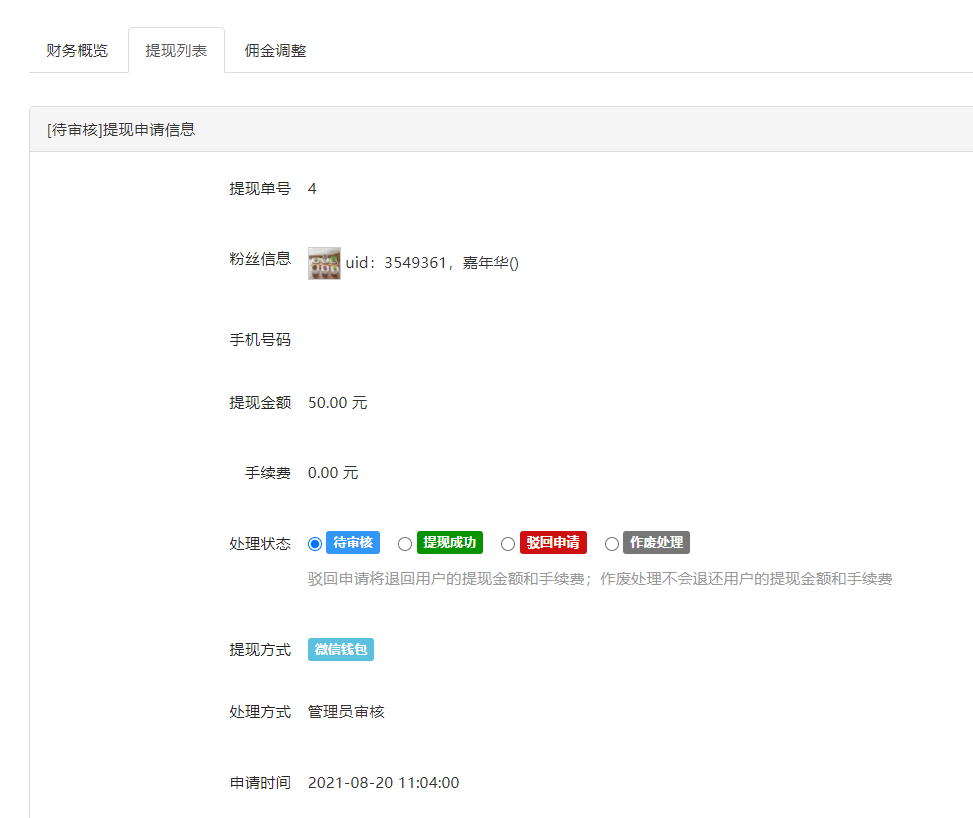Screen dimensions: 973x818
Task: Click the blue 待审核 status label
Action: coord(353,542)
